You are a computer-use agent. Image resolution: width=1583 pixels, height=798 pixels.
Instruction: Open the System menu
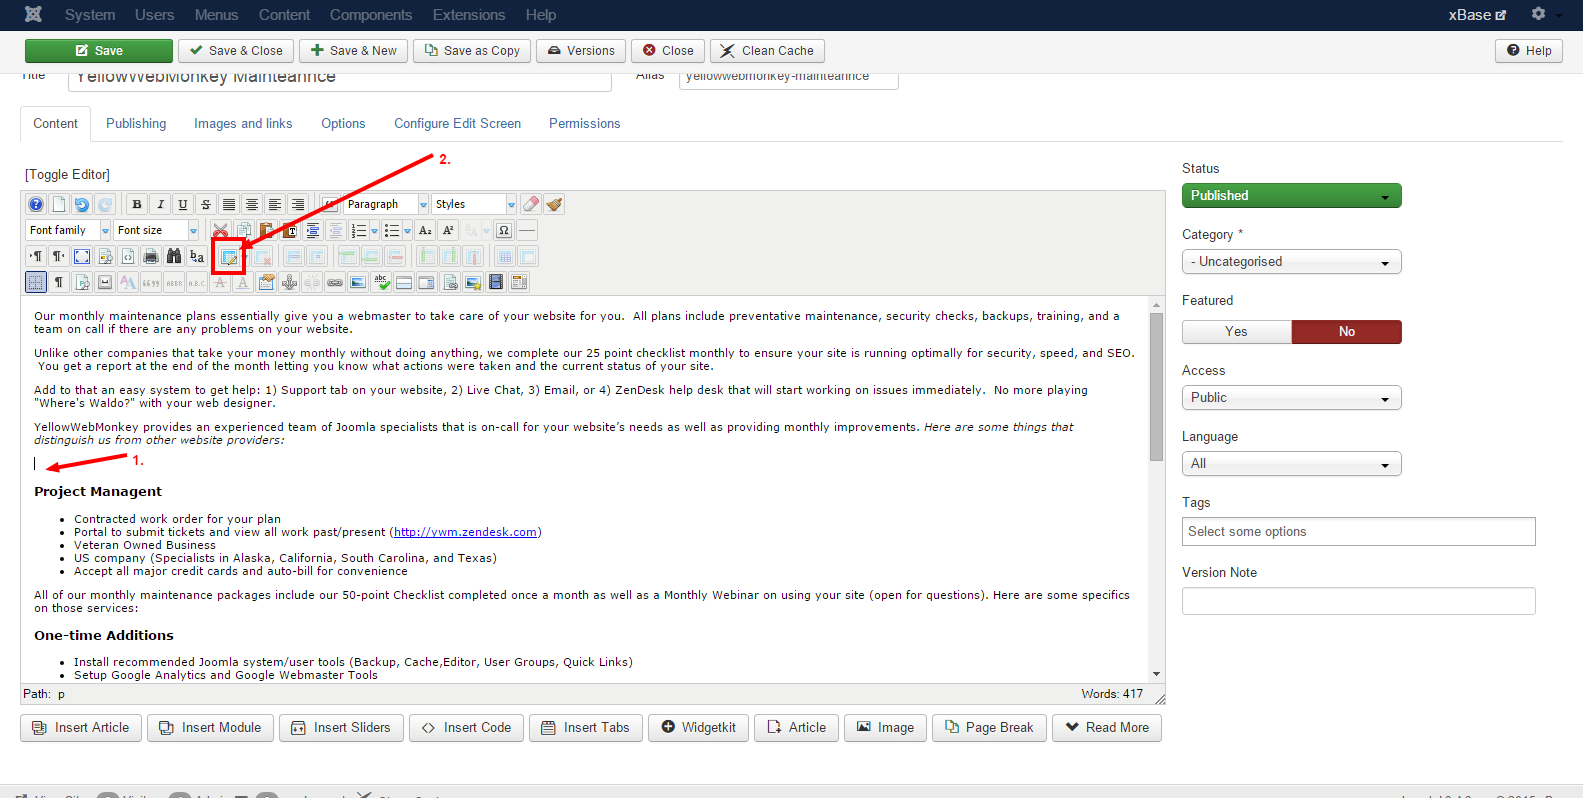[x=90, y=15]
